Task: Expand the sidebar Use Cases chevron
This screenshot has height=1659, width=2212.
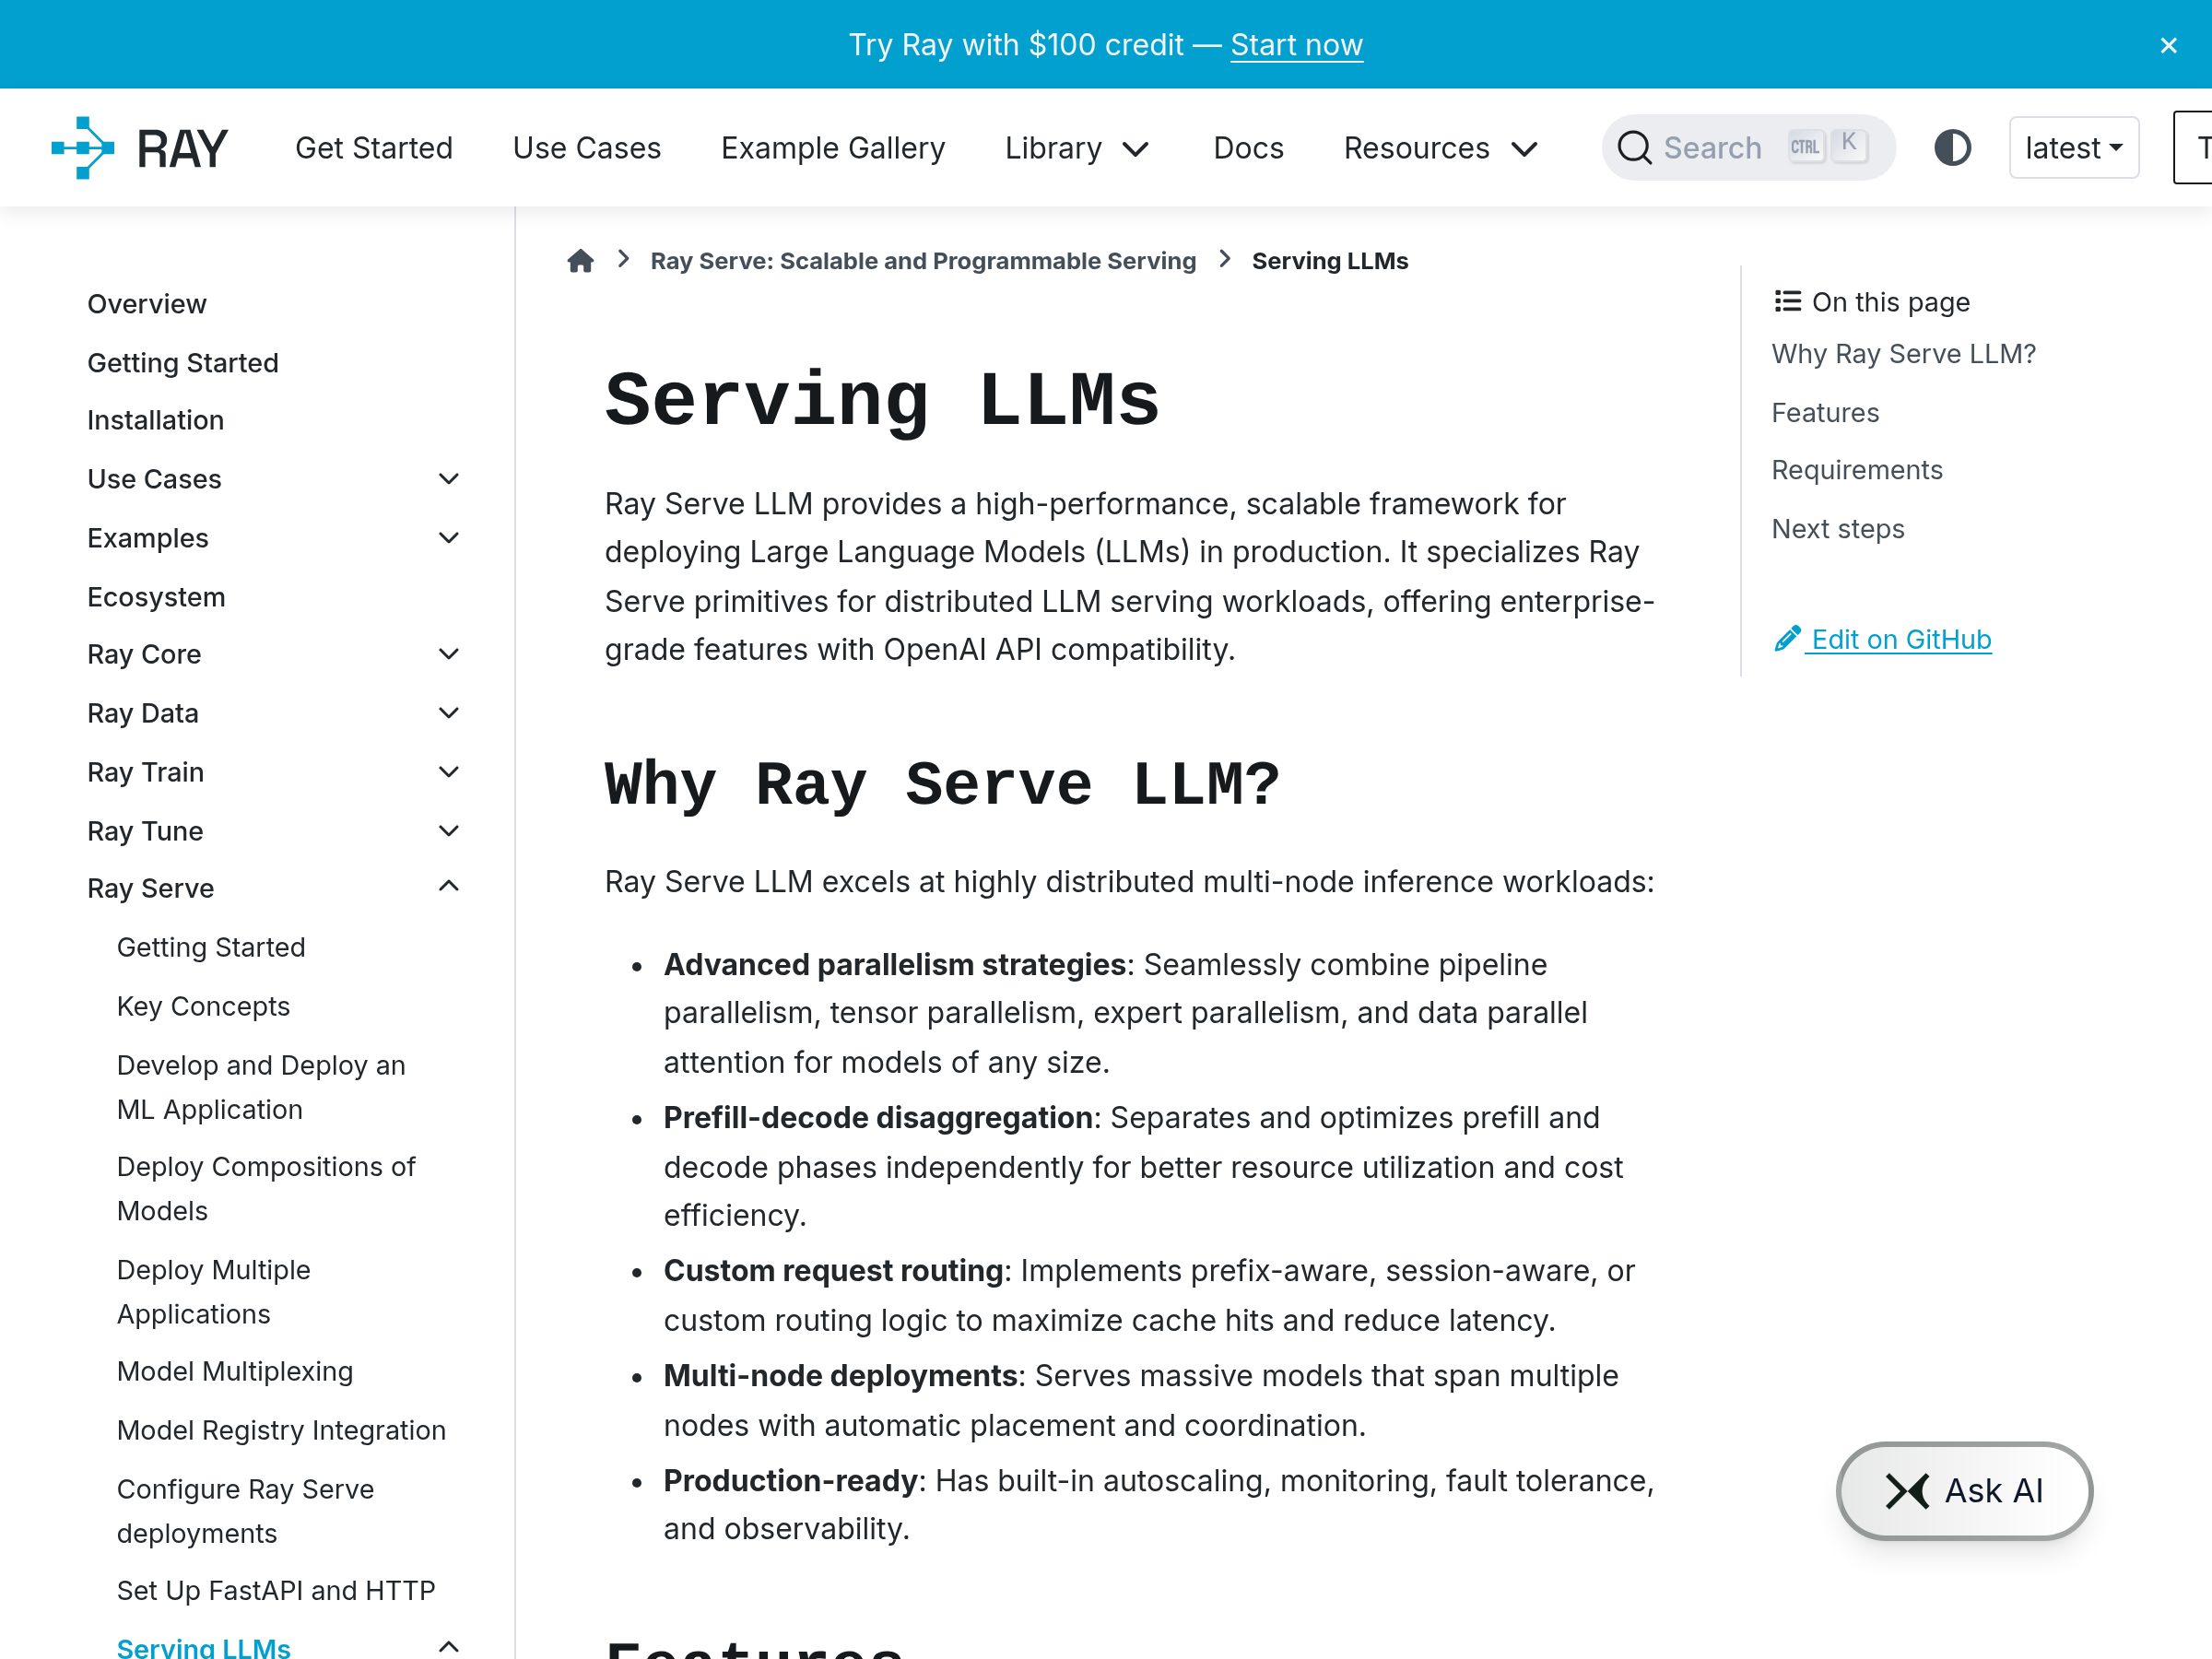Action: [x=449, y=479]
